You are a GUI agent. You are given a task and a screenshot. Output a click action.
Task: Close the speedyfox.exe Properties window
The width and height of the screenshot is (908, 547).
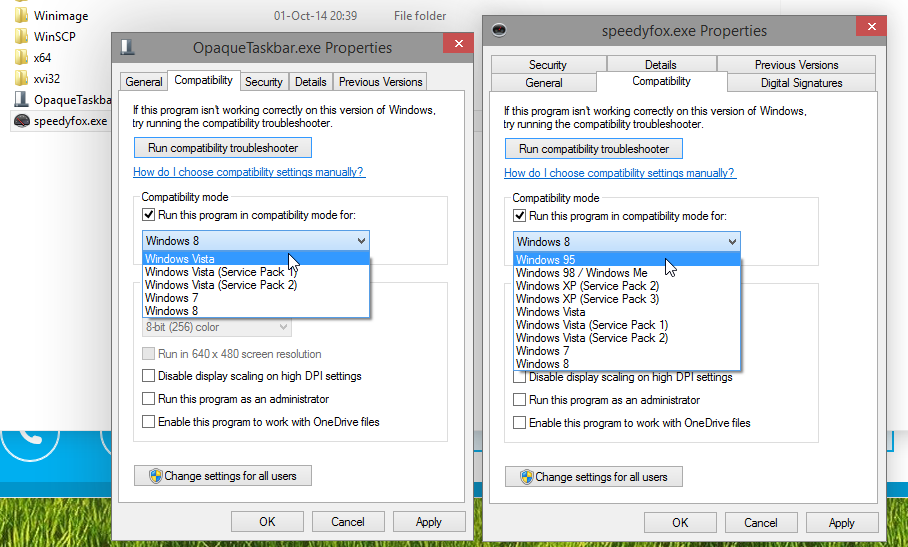(x=872, y=26)
